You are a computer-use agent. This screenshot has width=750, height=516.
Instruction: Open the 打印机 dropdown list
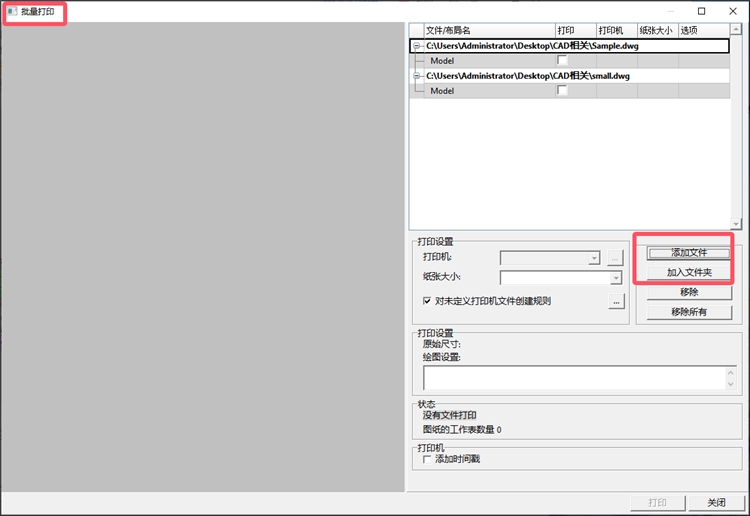[594, 258]
